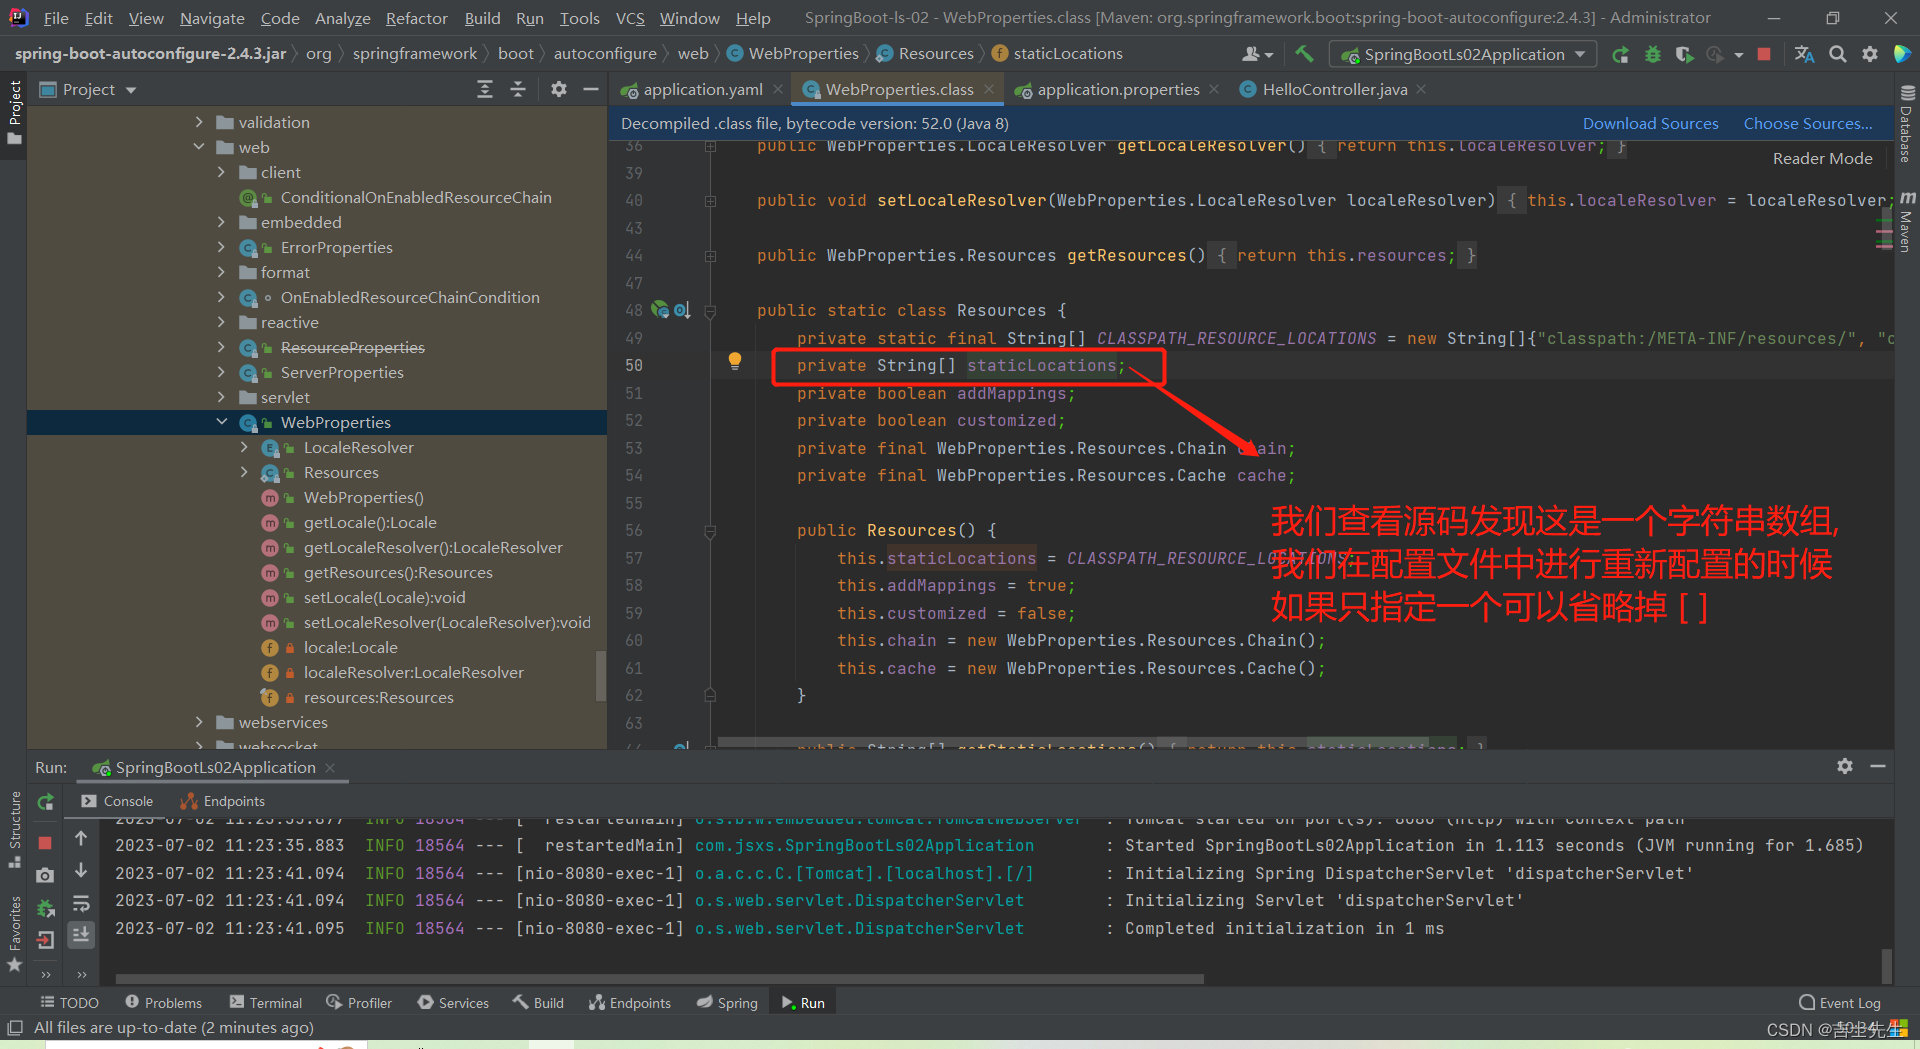Viewport: 1920px width, 1049px height.
Task: Open run configuration SpringBootLs02Application dropdown
Action: click(x=1463, y=54)
